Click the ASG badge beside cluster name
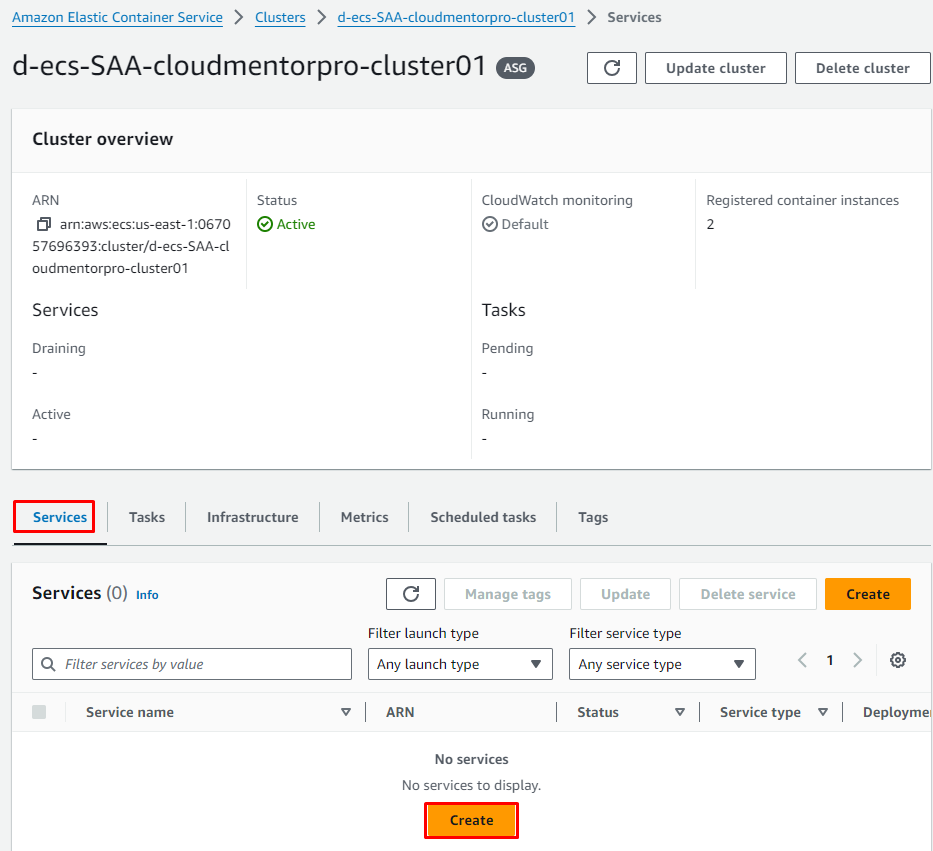This screenshot has height=851, width=933. click(x=515, y=68)
